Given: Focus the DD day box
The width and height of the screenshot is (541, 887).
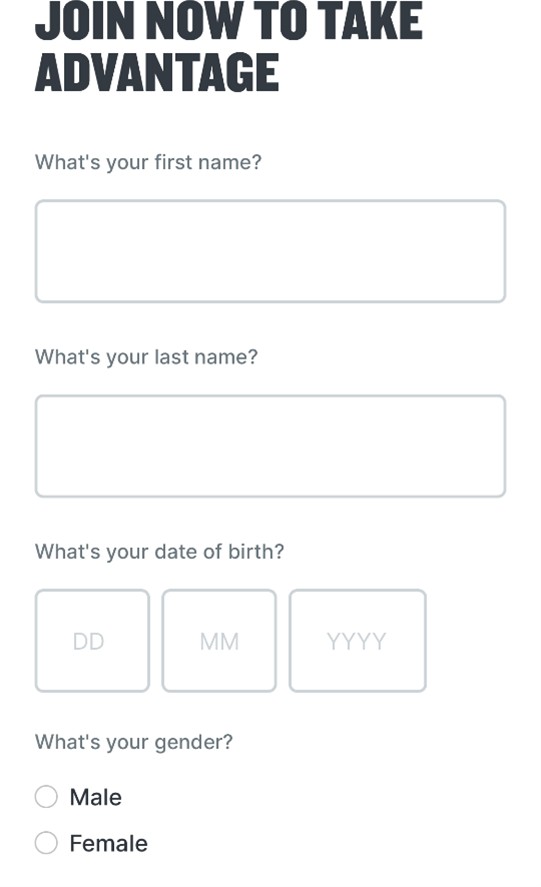Looking at the screenshot, I should 92,641.
